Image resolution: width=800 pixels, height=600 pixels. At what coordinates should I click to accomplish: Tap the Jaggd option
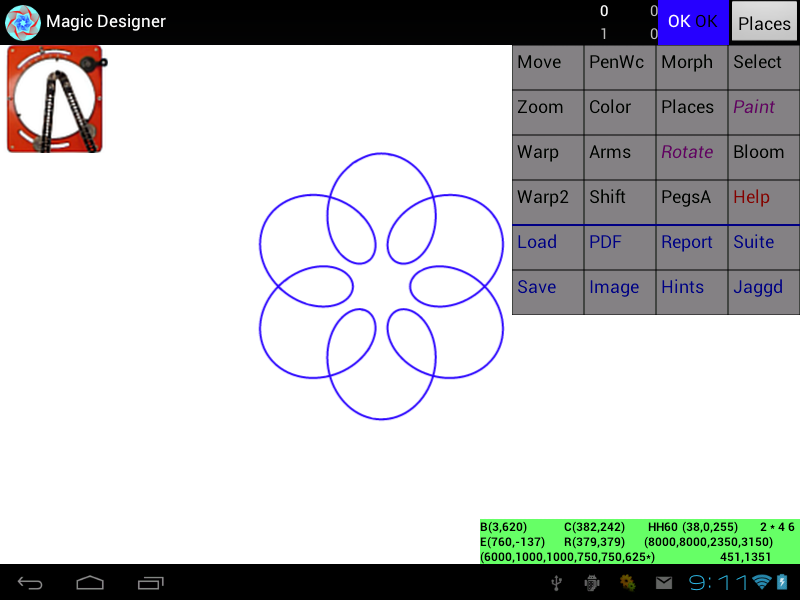tap(764, 292)
